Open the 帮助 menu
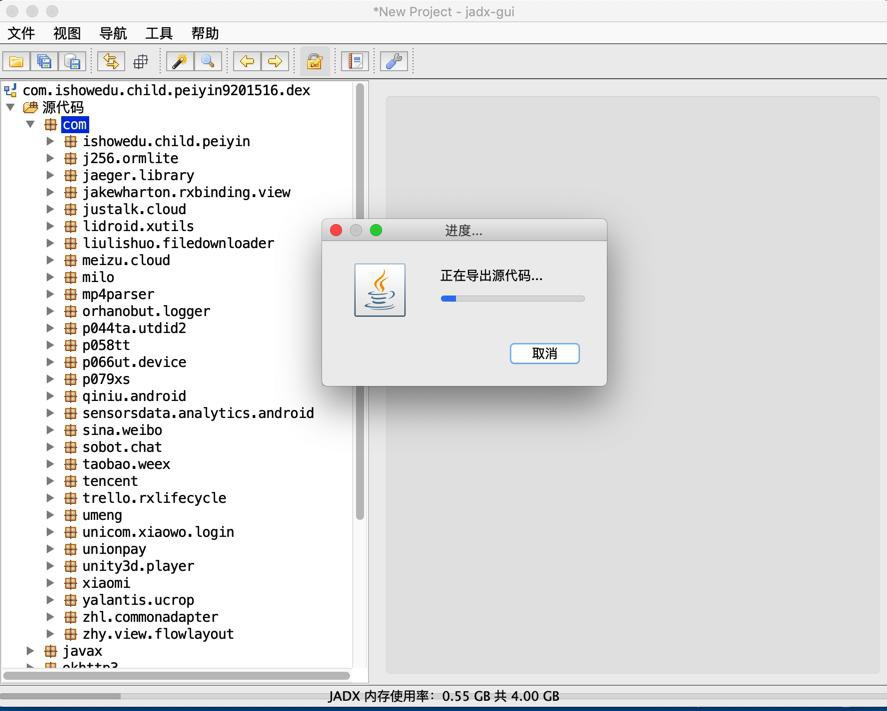The height and width of the screenshot is (711, 887). click(205, 33)
